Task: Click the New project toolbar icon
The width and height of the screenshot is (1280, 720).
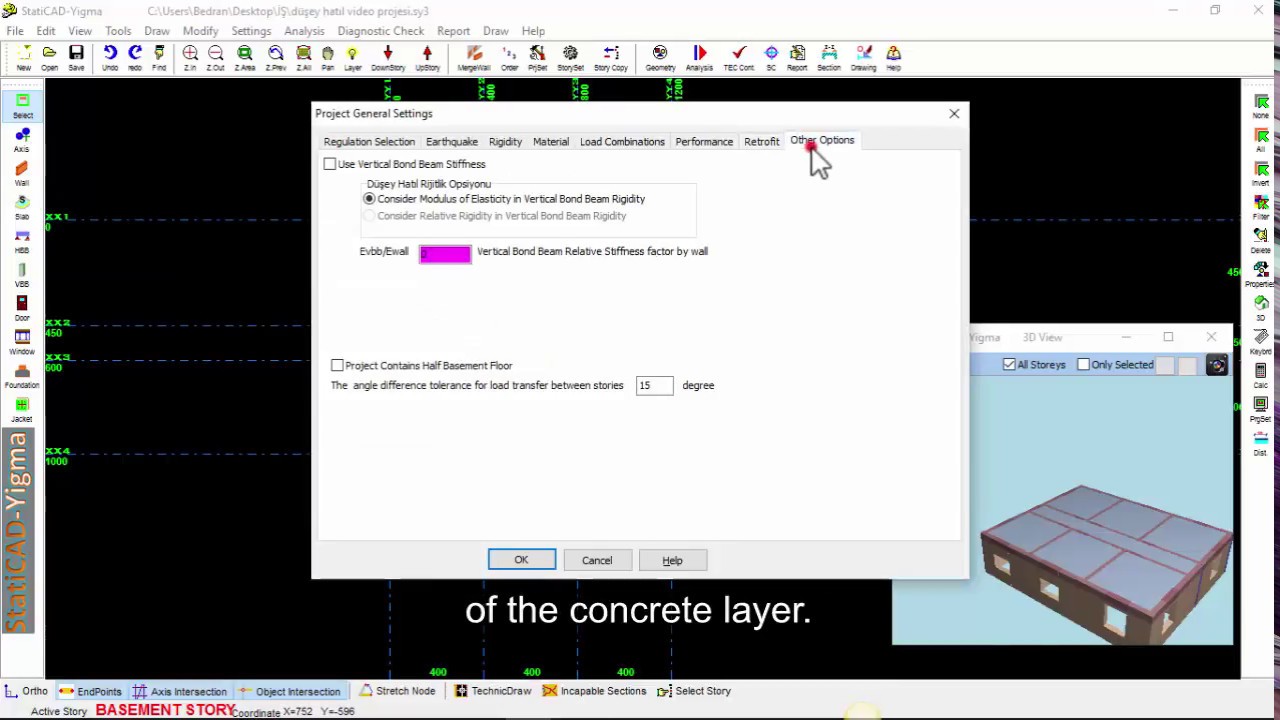Action: [23, 57]
